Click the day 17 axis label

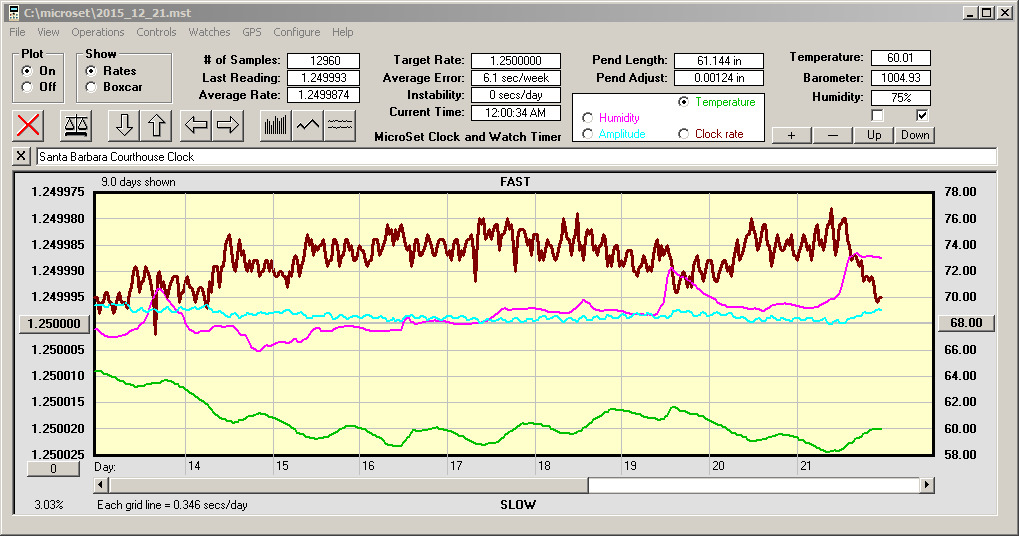(456, 466)
